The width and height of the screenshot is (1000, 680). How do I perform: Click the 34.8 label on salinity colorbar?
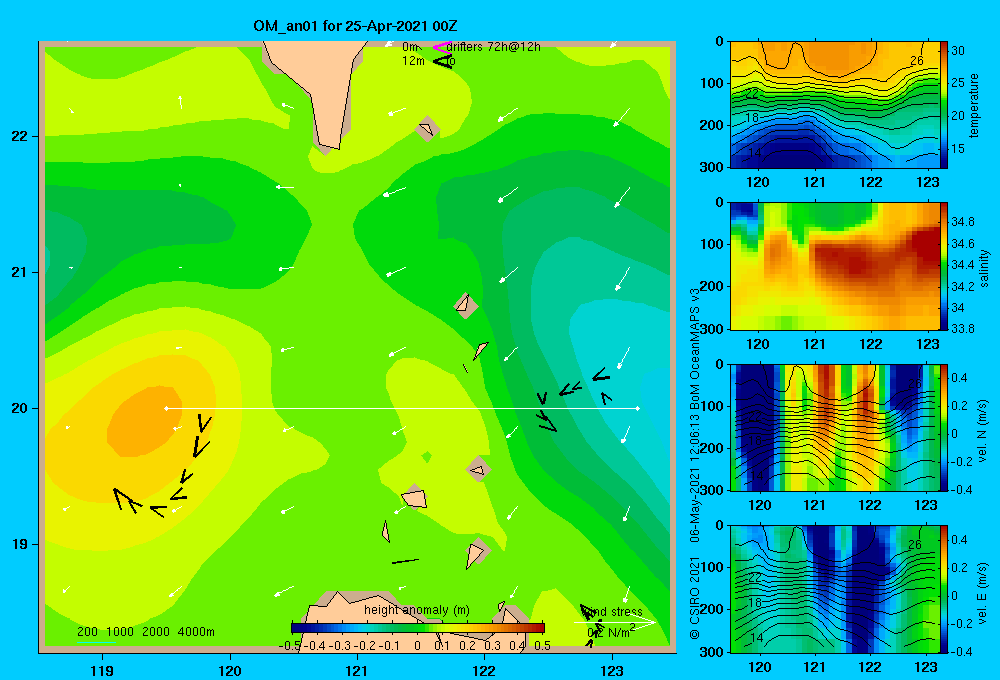click(962, 221)
